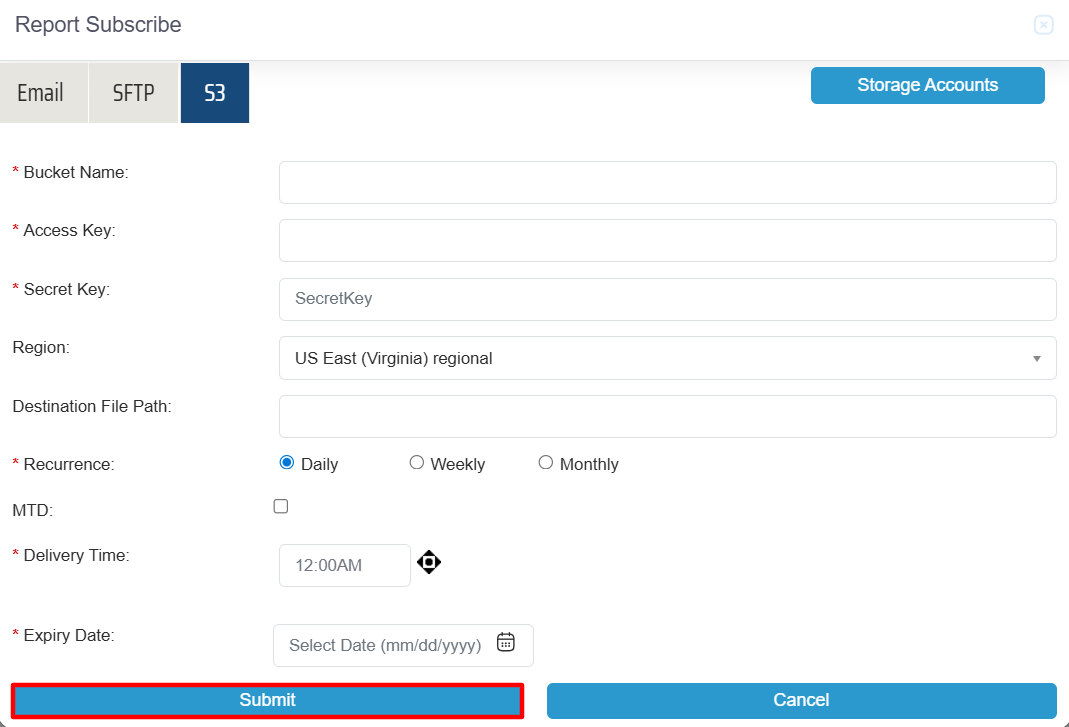The width and height of the screenshot is (1069, 727).
Task: Click the target icon beside Delivery Time
Action: (x=429, y=562)
